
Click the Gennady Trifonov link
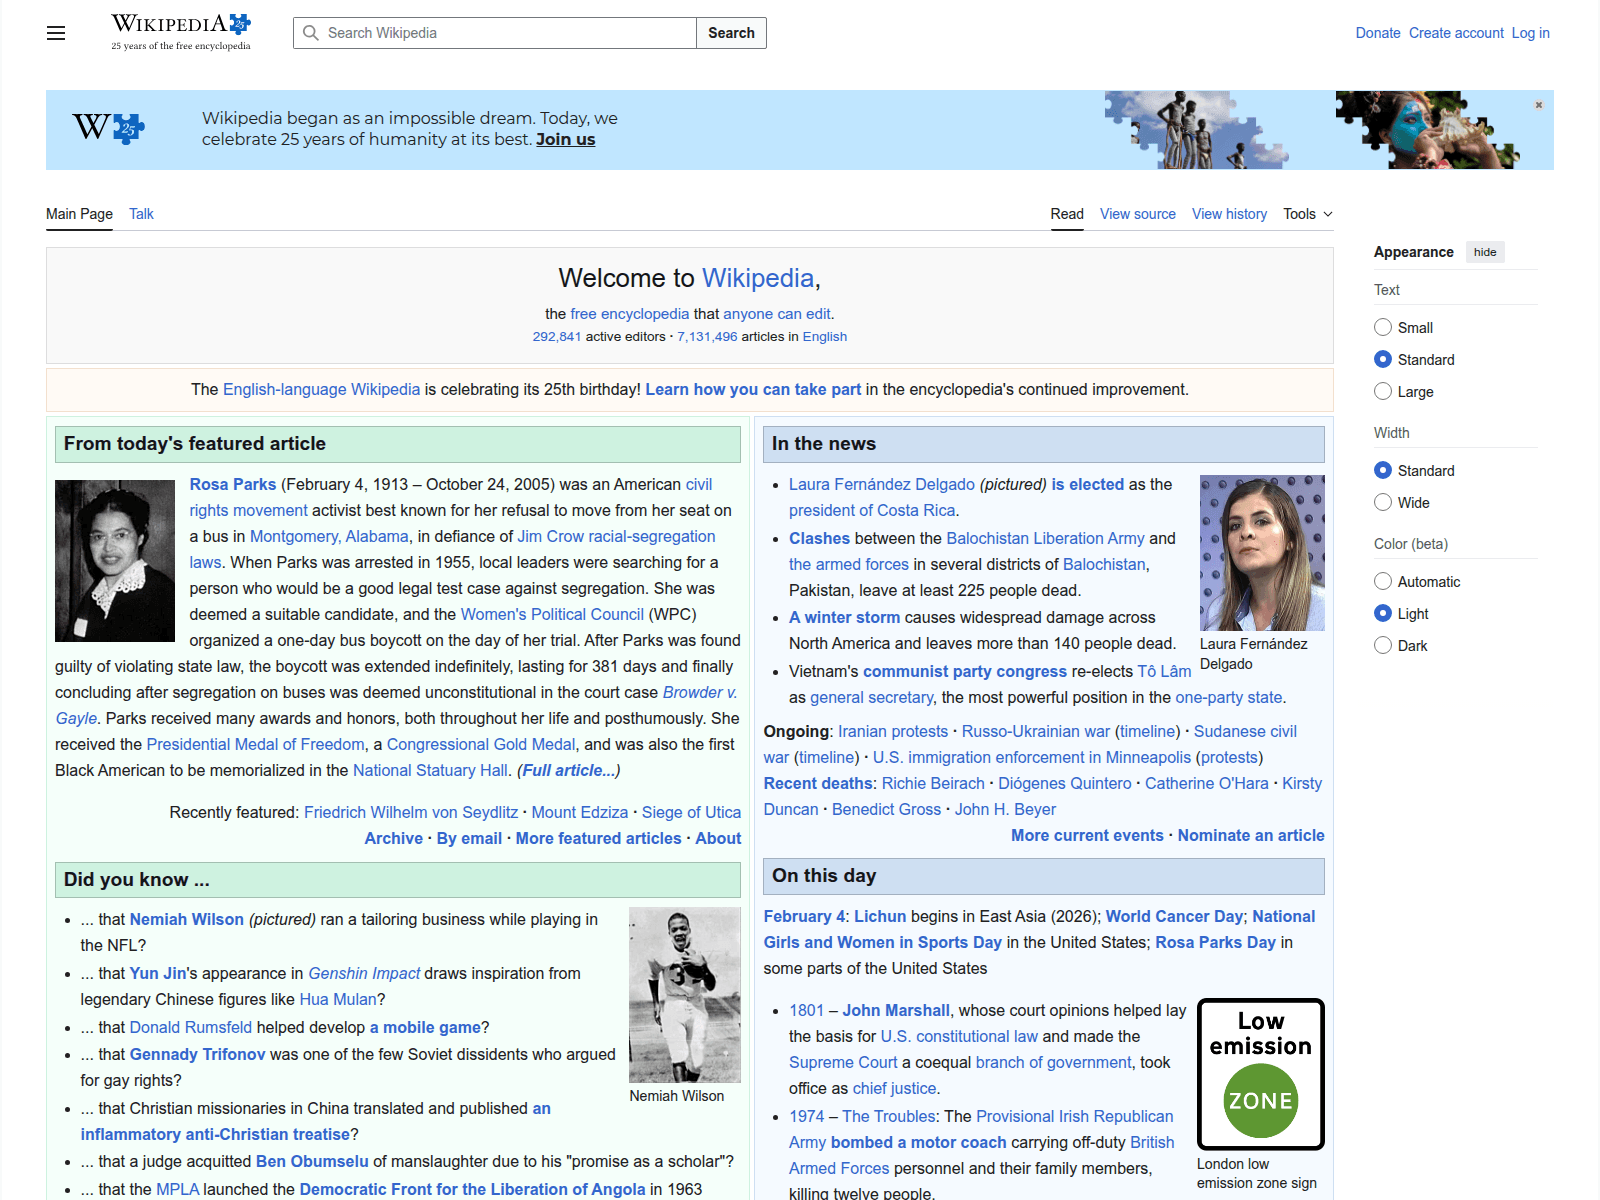(x=198, y=1054)
